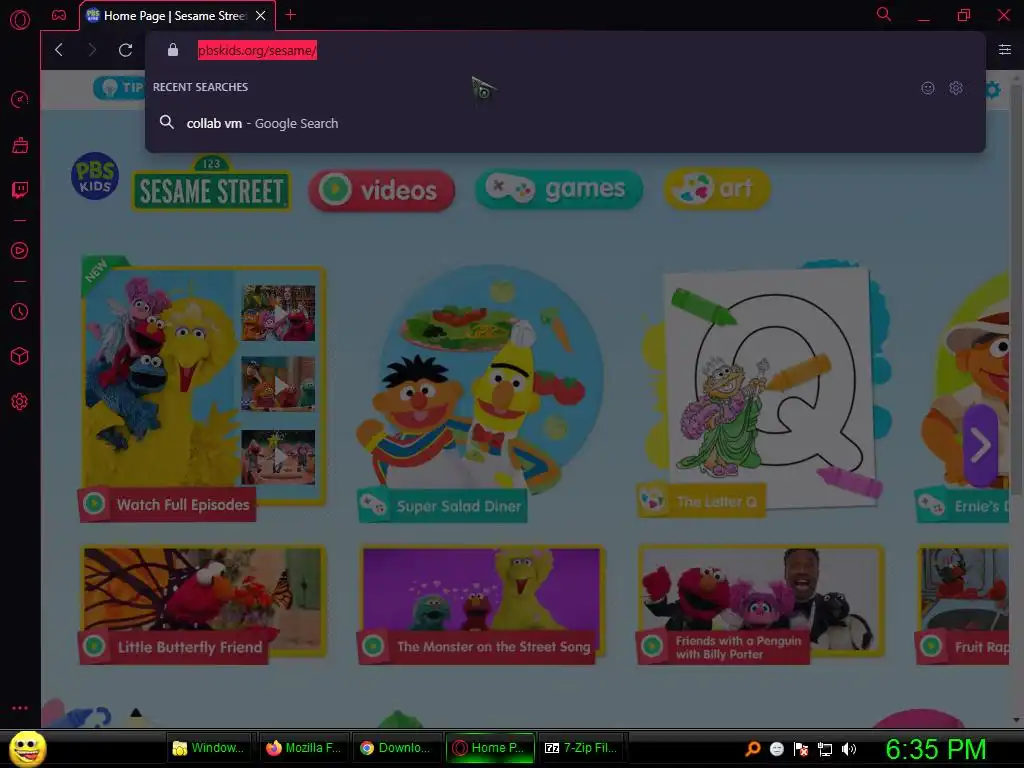This screenshot has width=1024, height=768.
Task: Open a new tab with plus button
Action: click(291, 15)
